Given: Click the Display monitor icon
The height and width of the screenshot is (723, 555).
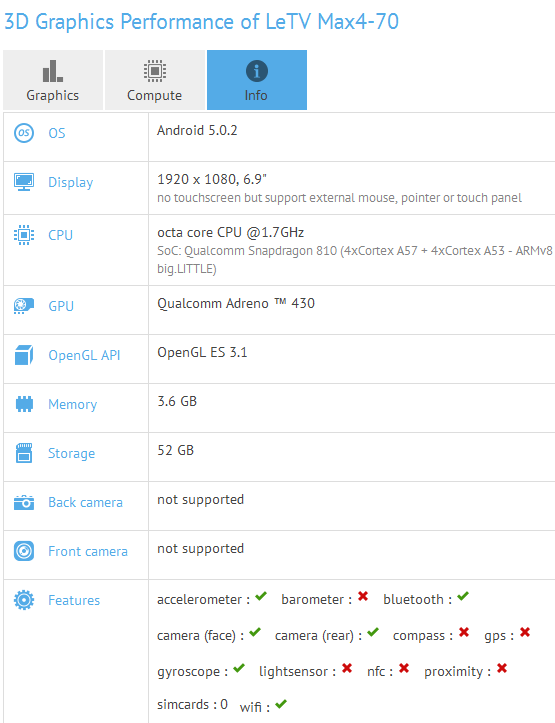Looking at the screenshot, I should click(x=24, y=182).
